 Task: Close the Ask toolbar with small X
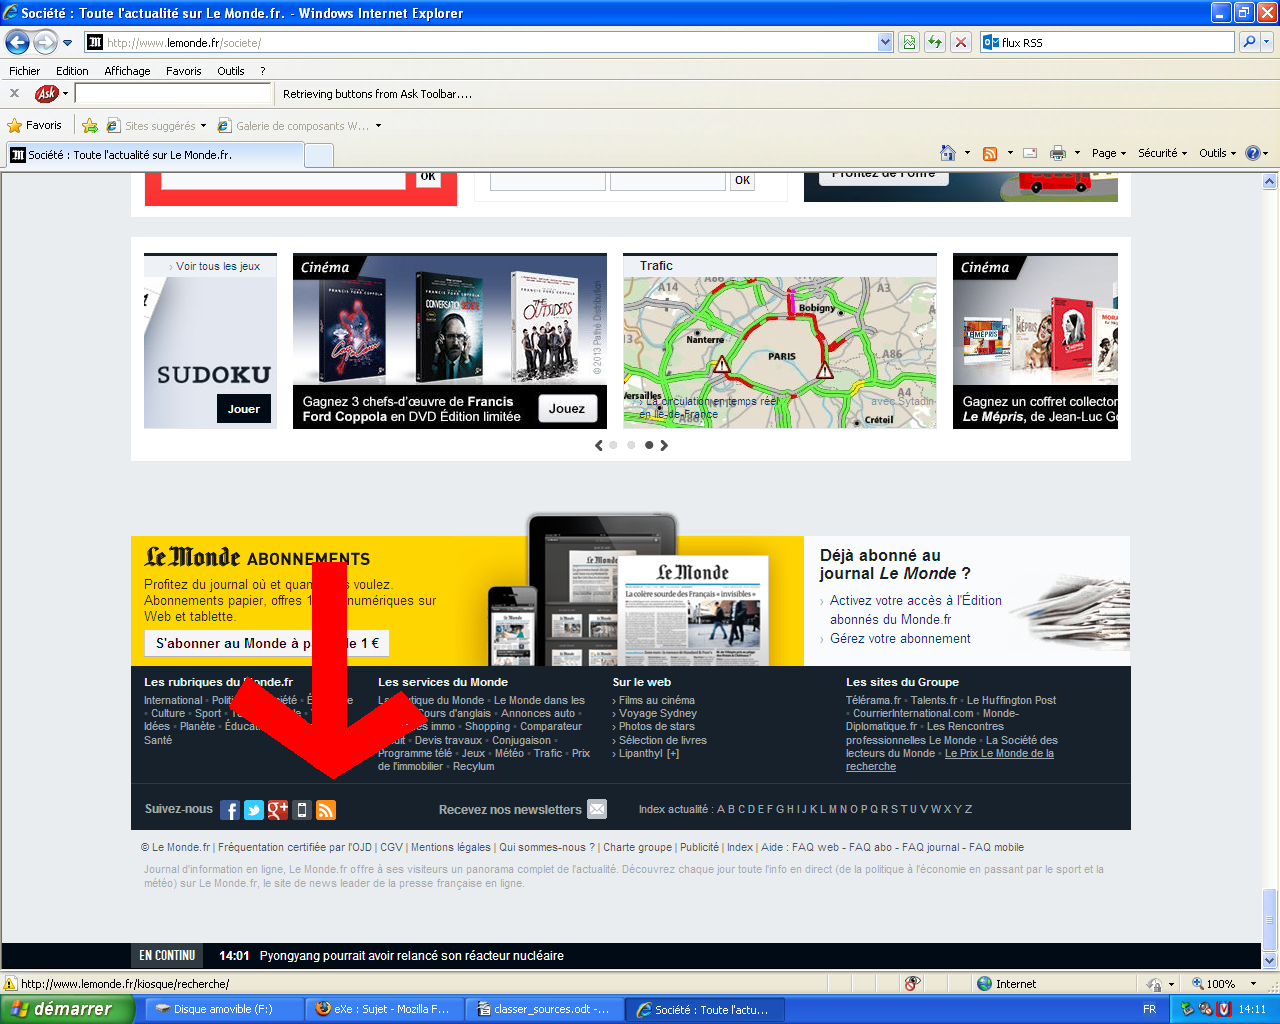click(x=14, y=93)
